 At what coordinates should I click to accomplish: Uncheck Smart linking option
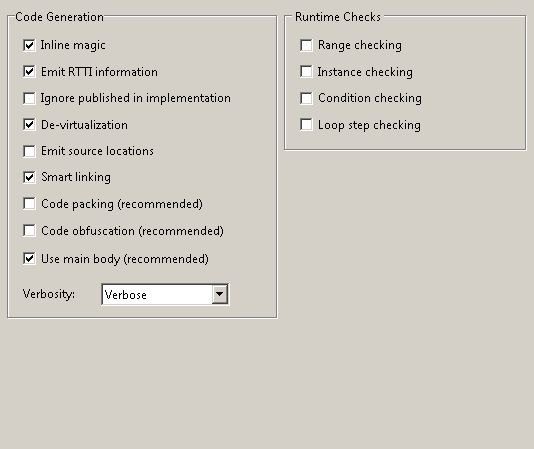pyautogui.click(x=29, y=177)
